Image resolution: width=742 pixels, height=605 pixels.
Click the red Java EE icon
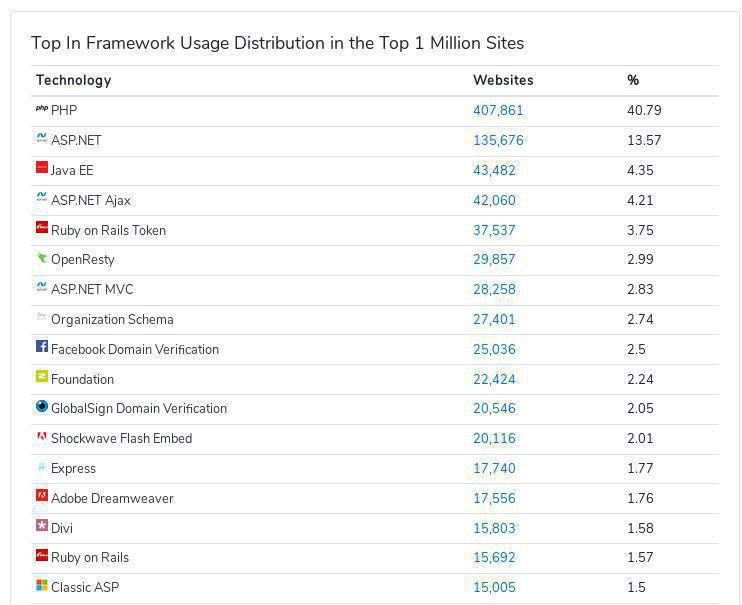point(42,167)
